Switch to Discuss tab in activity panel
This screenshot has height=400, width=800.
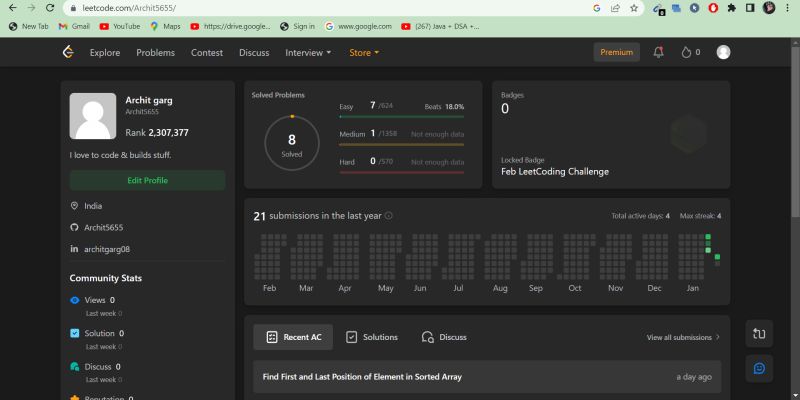tap(444, 337)
